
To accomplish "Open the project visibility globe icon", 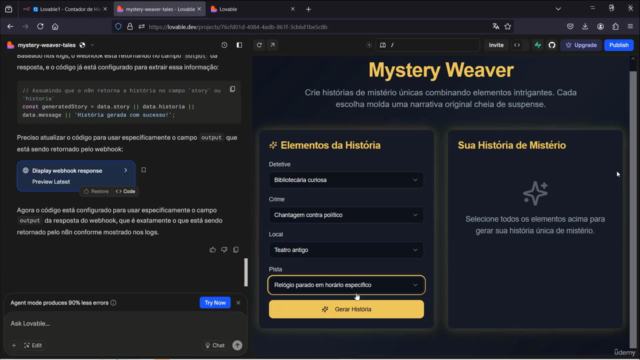I will click(x=82, y=45).
